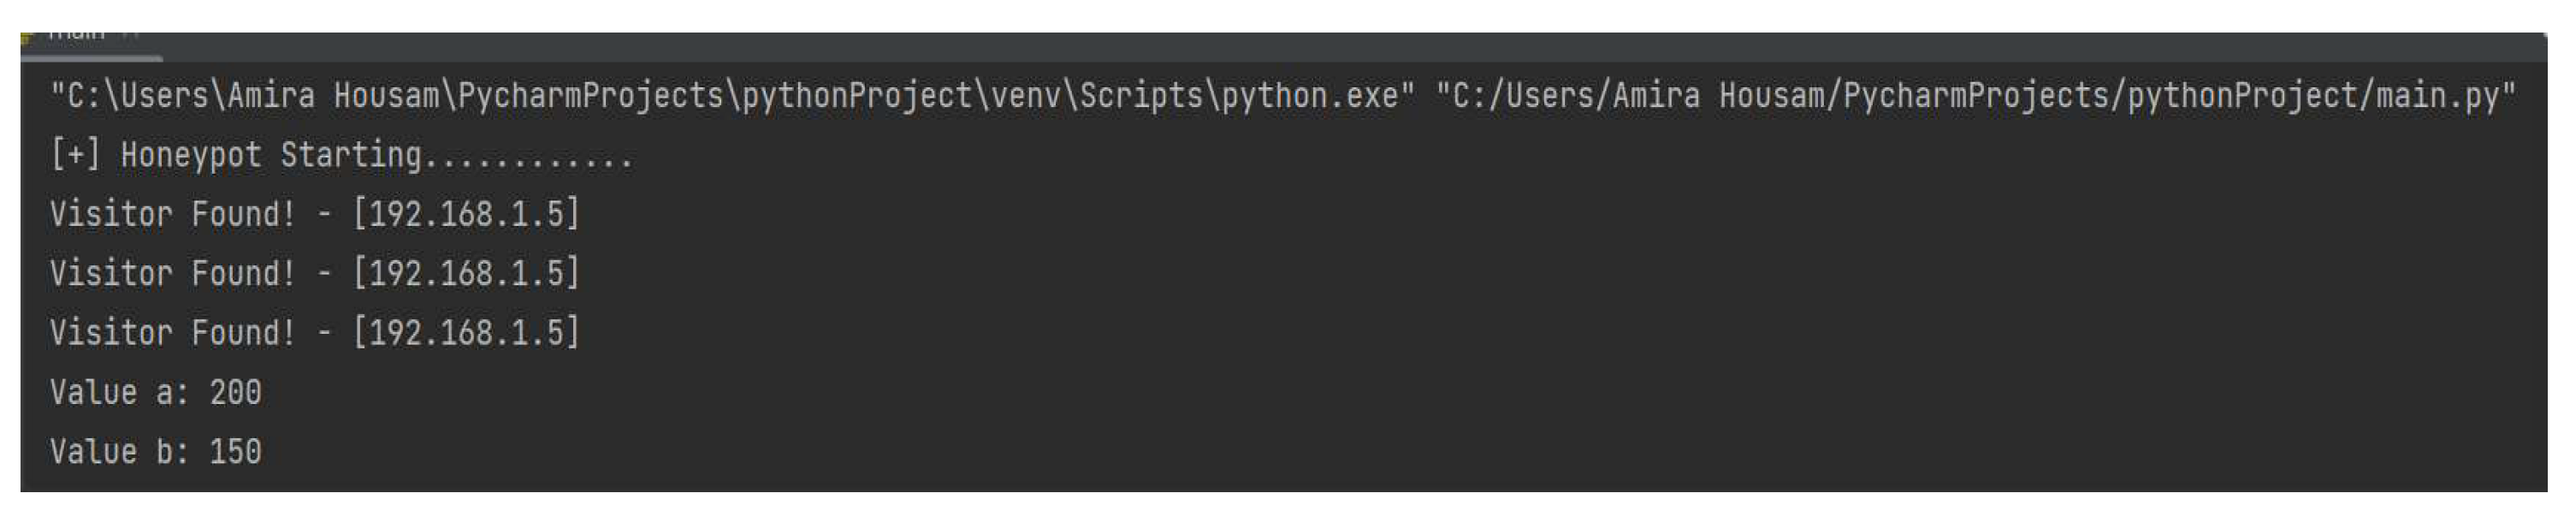Image resolution: width=2576 pixels, height=523 pixels.
Task: Click the second 192.168.1.5 IP address
Action: (467, 273)
